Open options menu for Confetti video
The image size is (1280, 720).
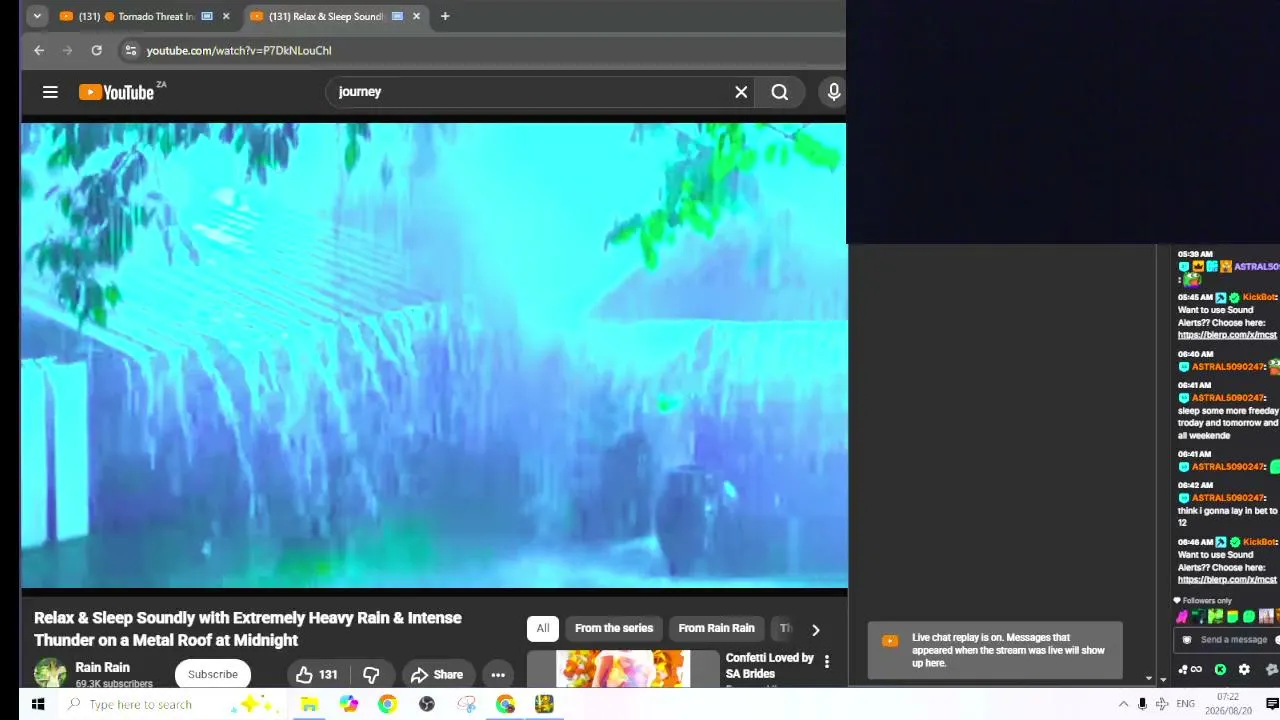point(827,661)
